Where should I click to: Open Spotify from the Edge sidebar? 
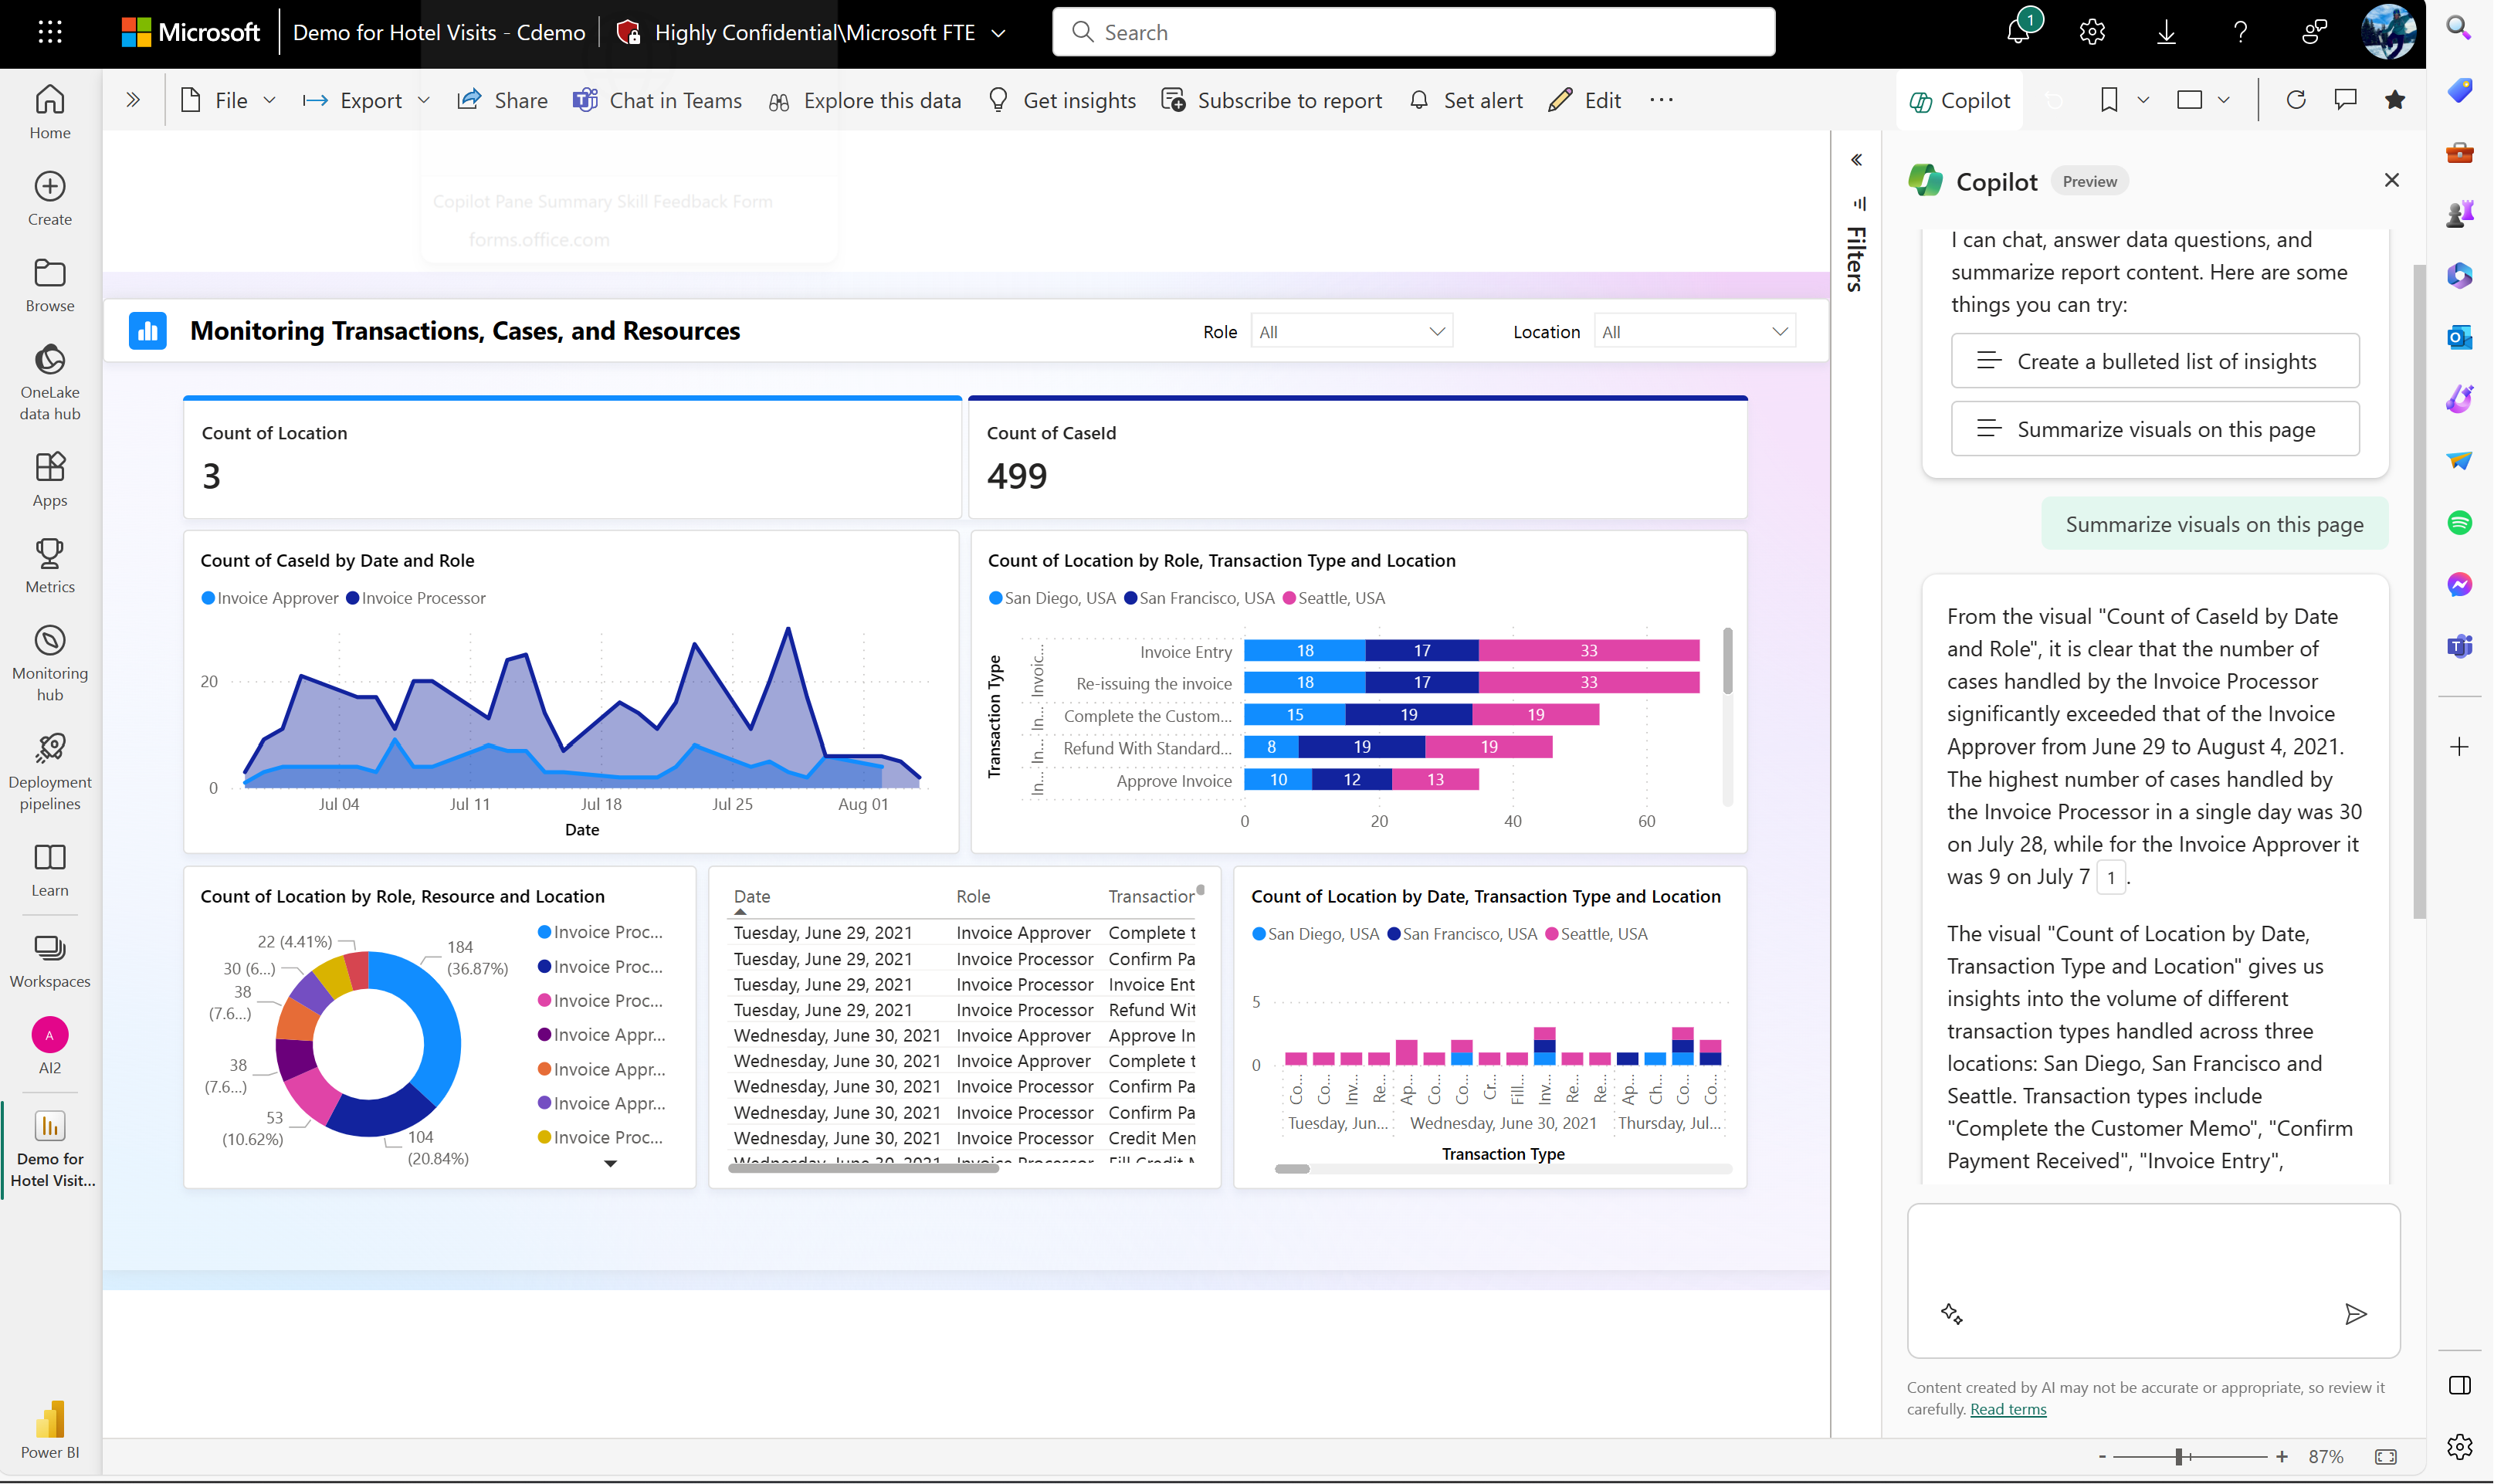point(2461,522)
